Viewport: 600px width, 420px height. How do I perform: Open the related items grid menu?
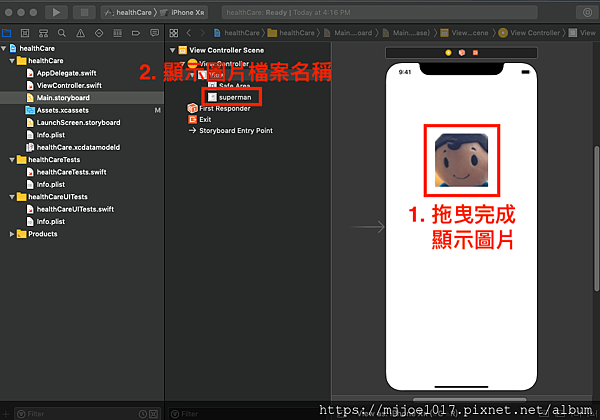[174, 33]
